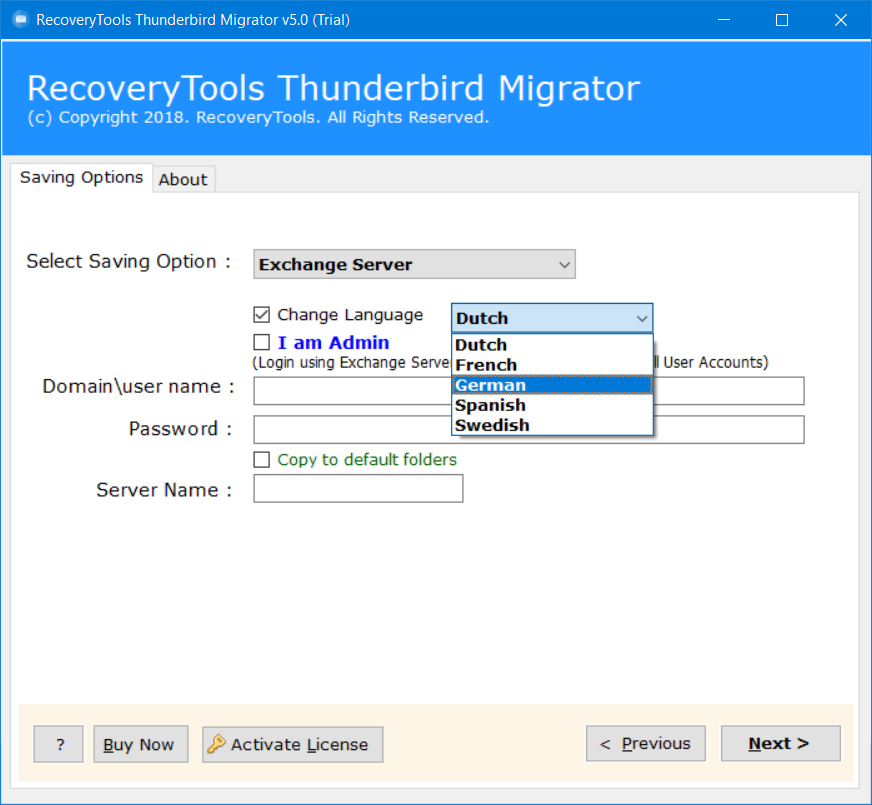Pick Spanish from the language list
The image size is (872, 805).
point(552,405)
